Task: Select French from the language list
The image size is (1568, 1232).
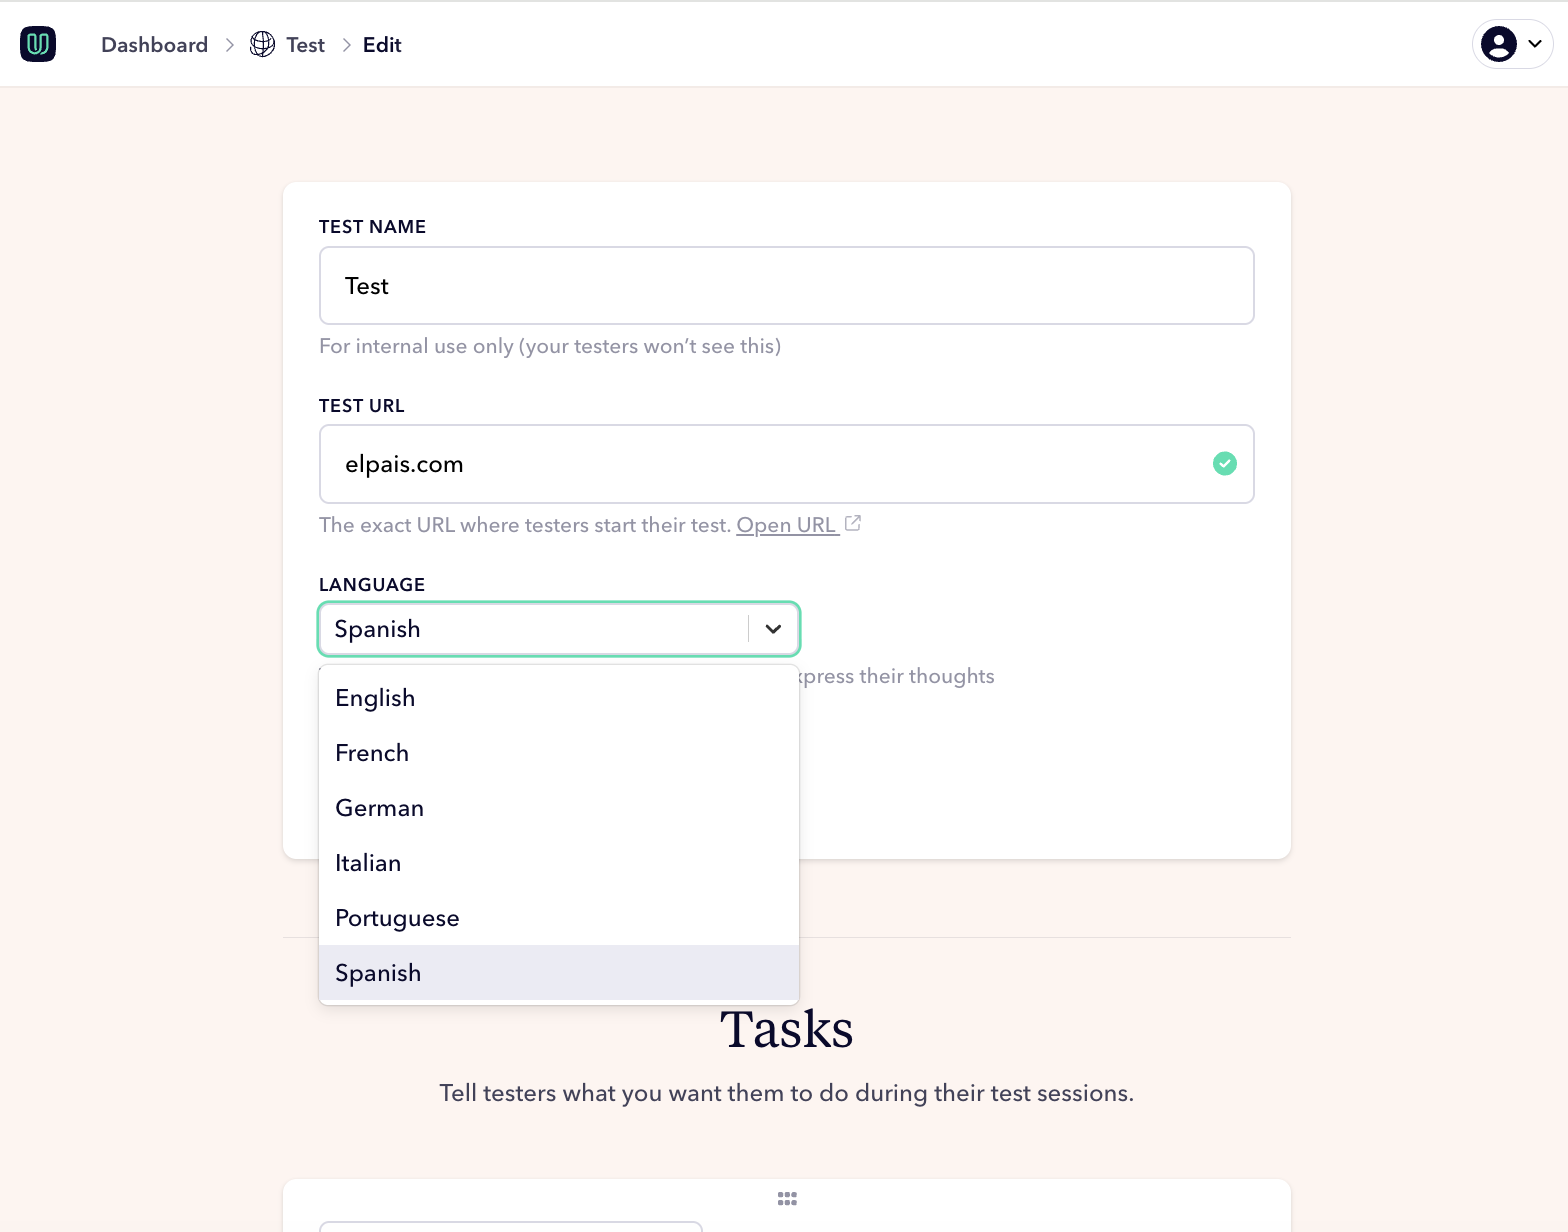Action: coord(559,753)
